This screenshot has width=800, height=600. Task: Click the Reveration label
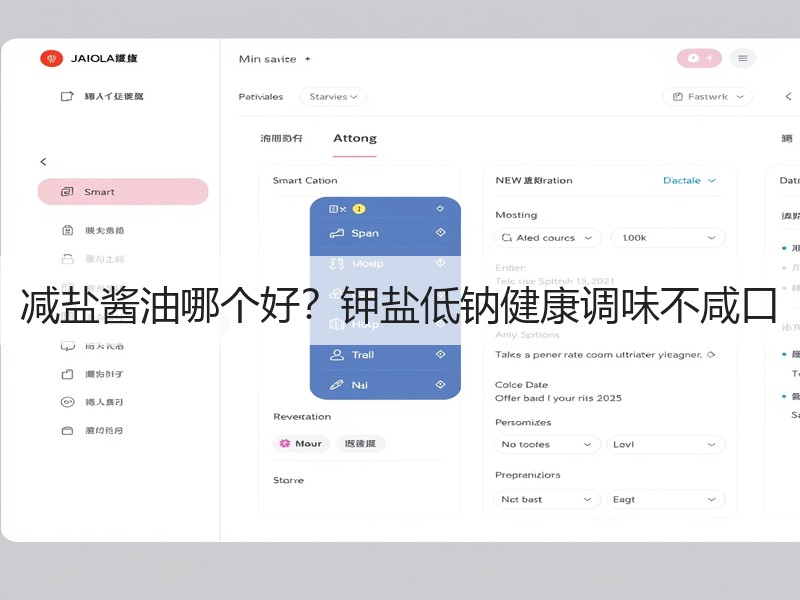click(302, 417)
